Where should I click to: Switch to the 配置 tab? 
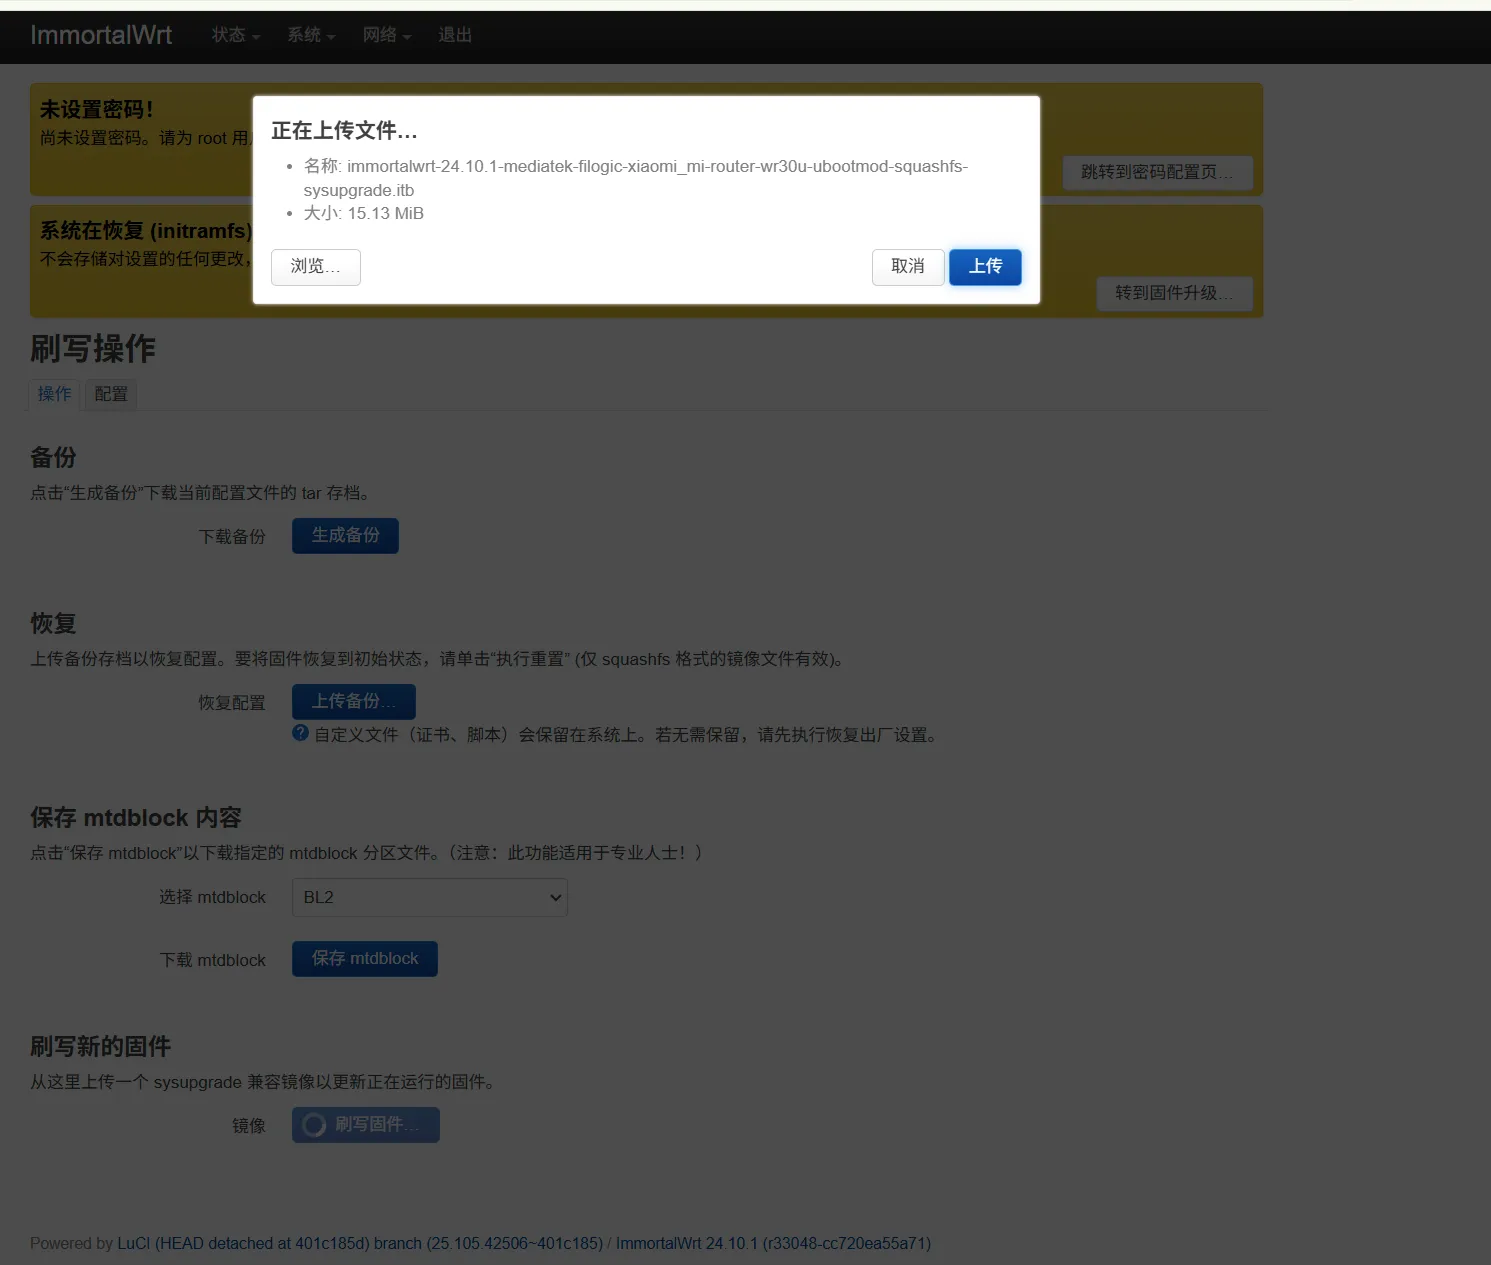(111, 394)
